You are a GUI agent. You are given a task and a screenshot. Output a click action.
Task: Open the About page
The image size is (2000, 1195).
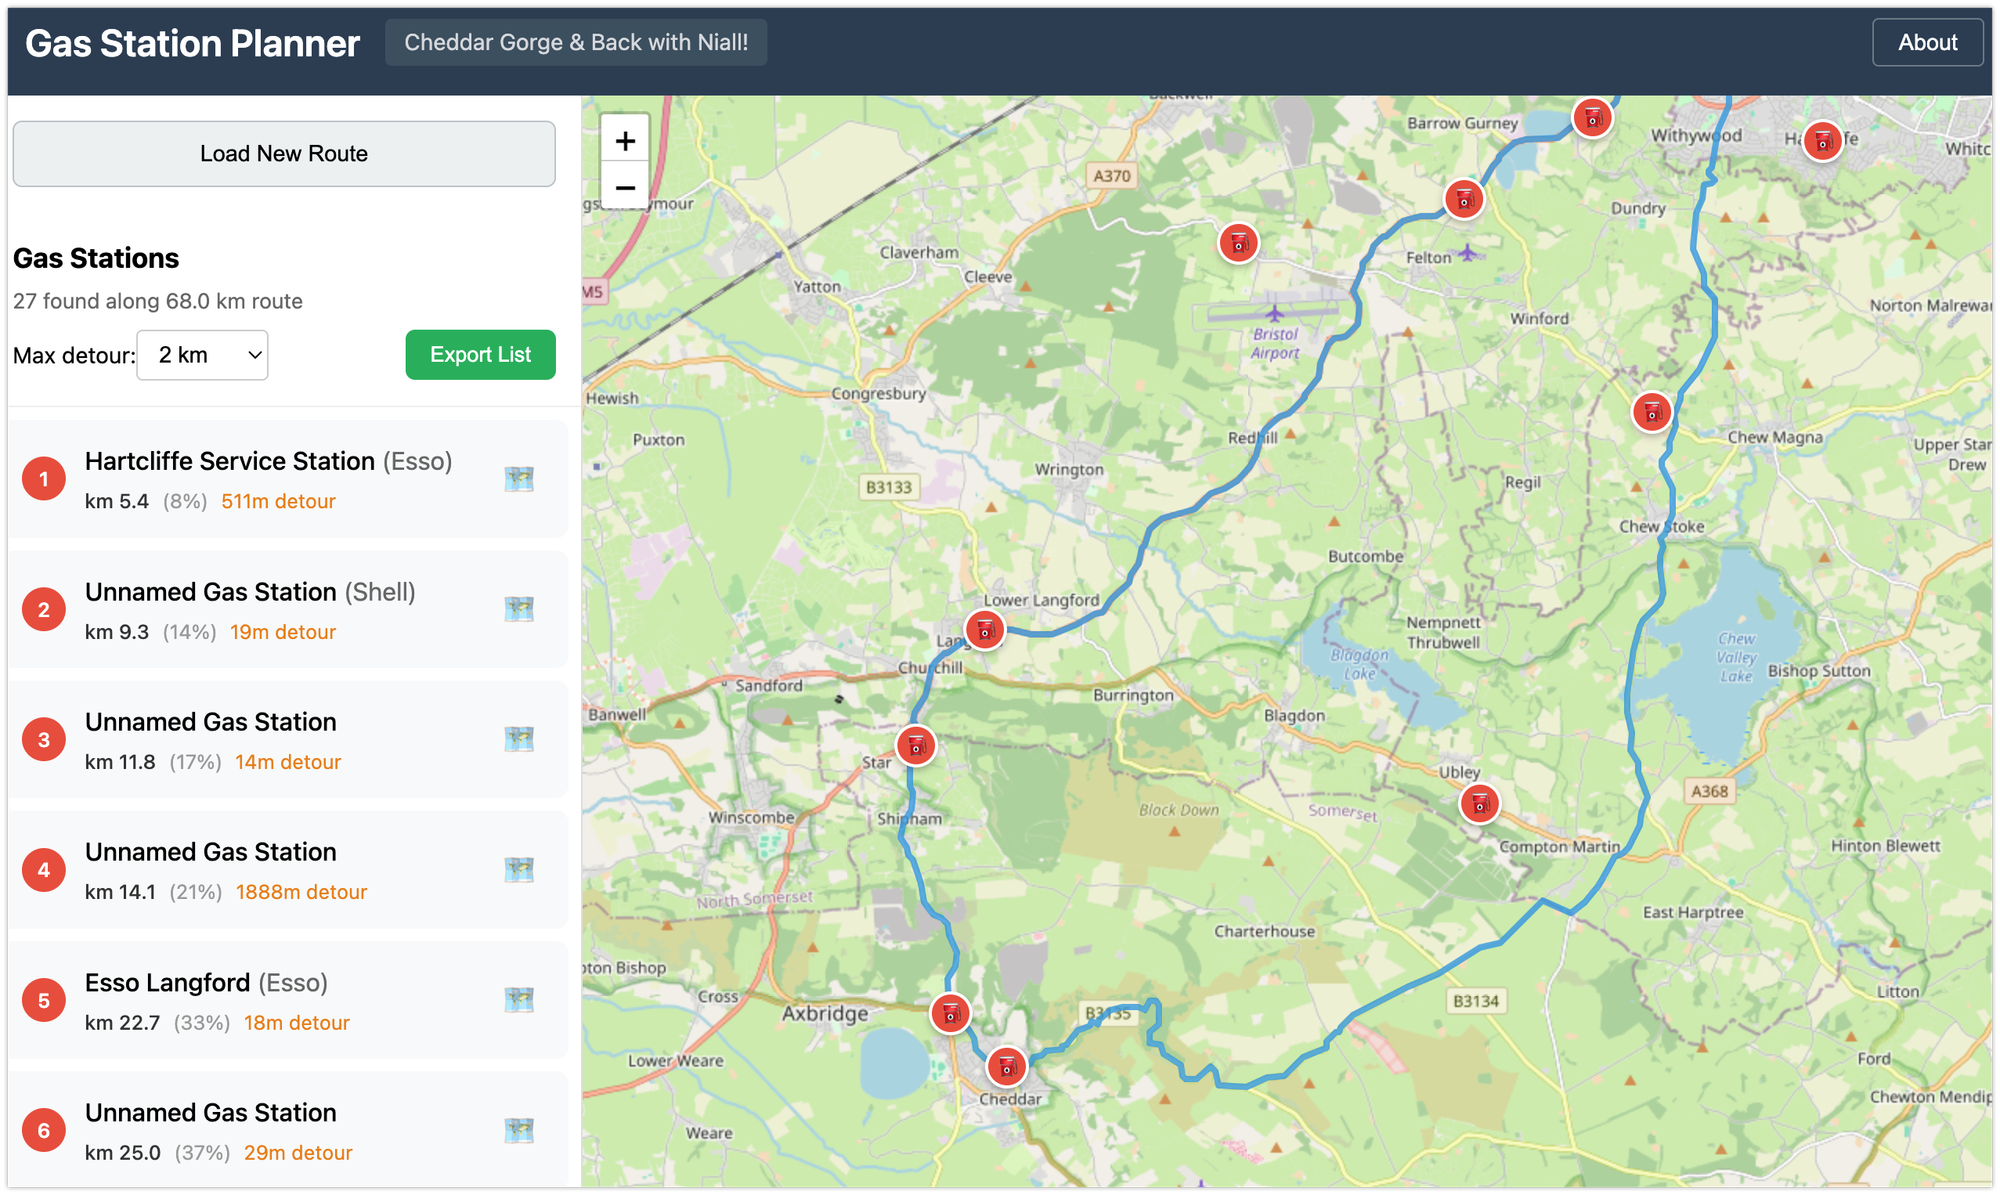tap(1927, 43)
